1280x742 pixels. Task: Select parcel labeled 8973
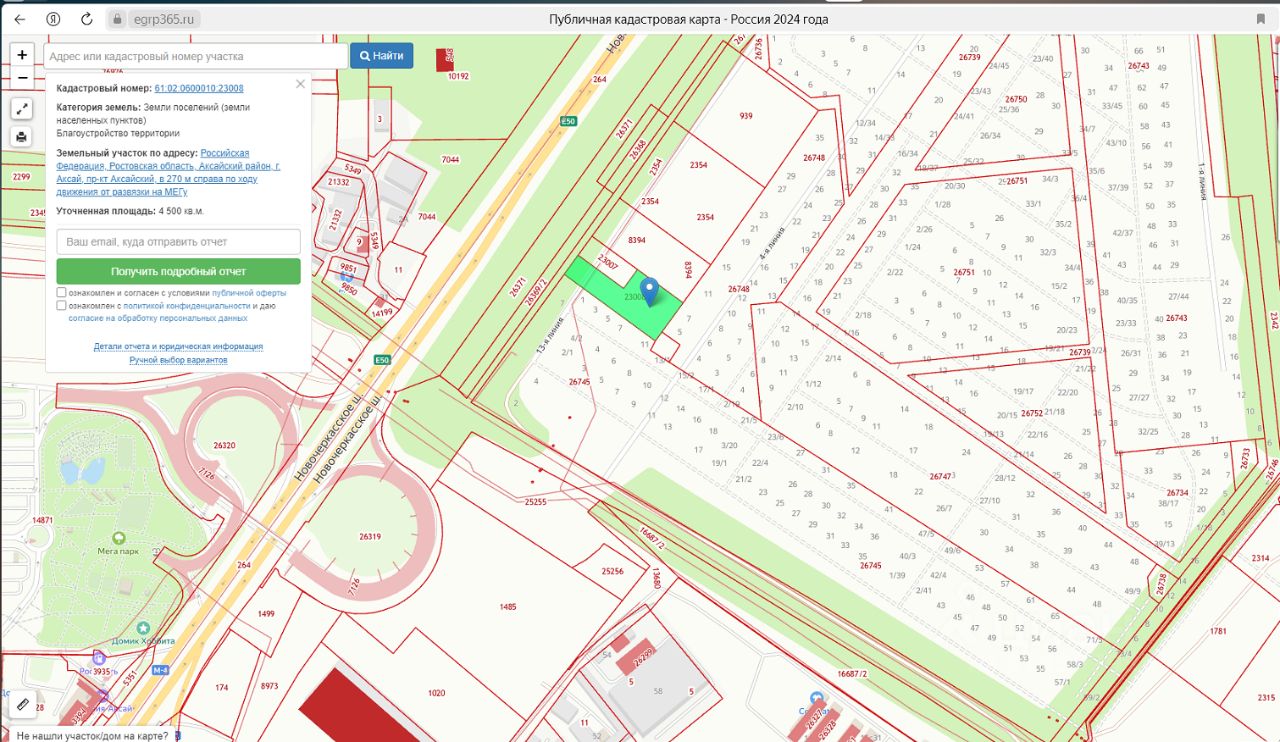(x=269, y=686)
